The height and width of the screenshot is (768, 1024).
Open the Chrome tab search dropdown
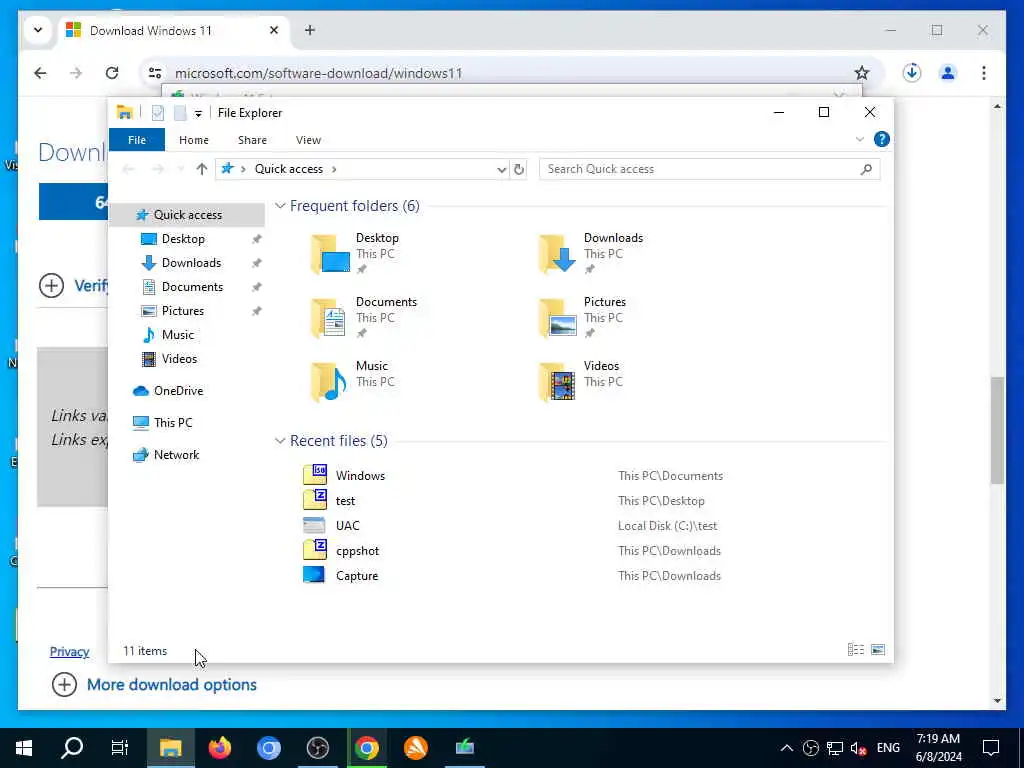click(38, 30)
